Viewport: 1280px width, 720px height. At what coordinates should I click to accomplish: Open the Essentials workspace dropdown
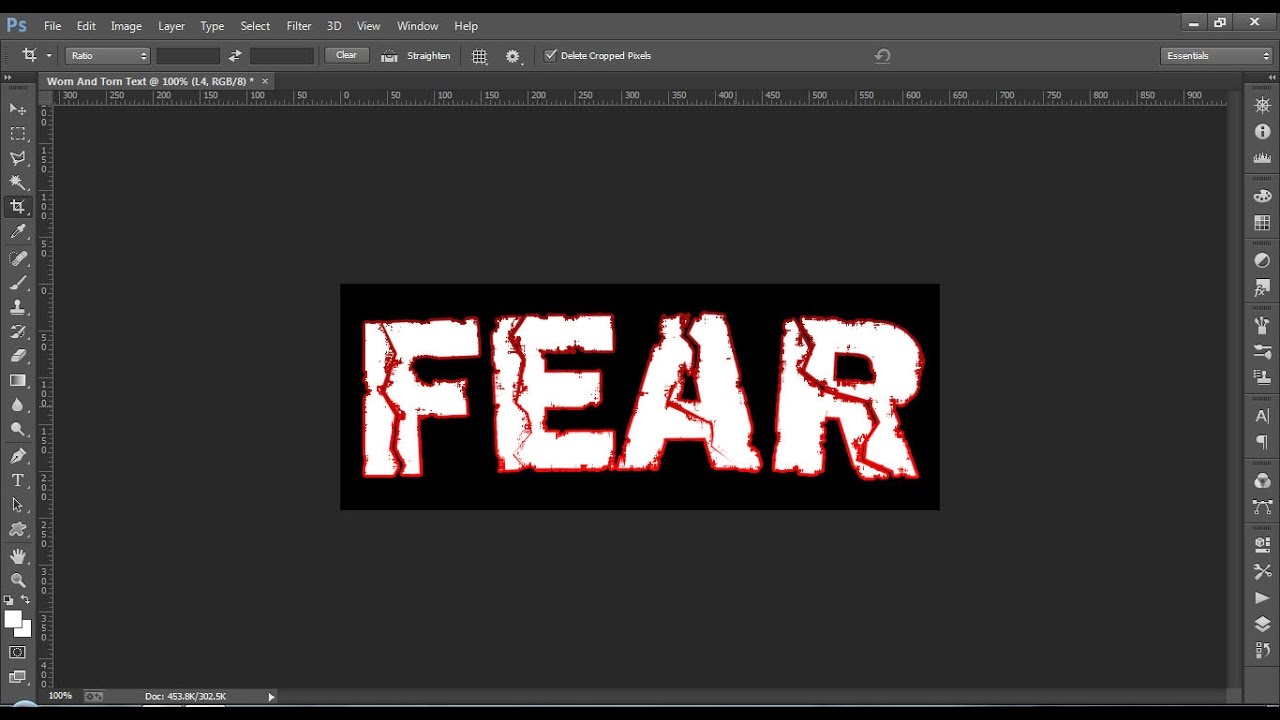1216,56
